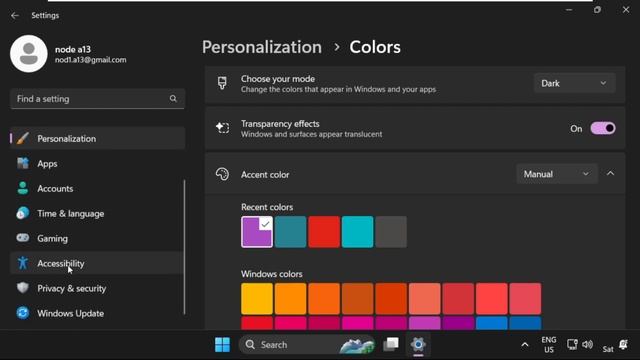Open the Manual accent color dropdown
The width and height of the screenshot is (640, 360).
[x=557, y=174]
